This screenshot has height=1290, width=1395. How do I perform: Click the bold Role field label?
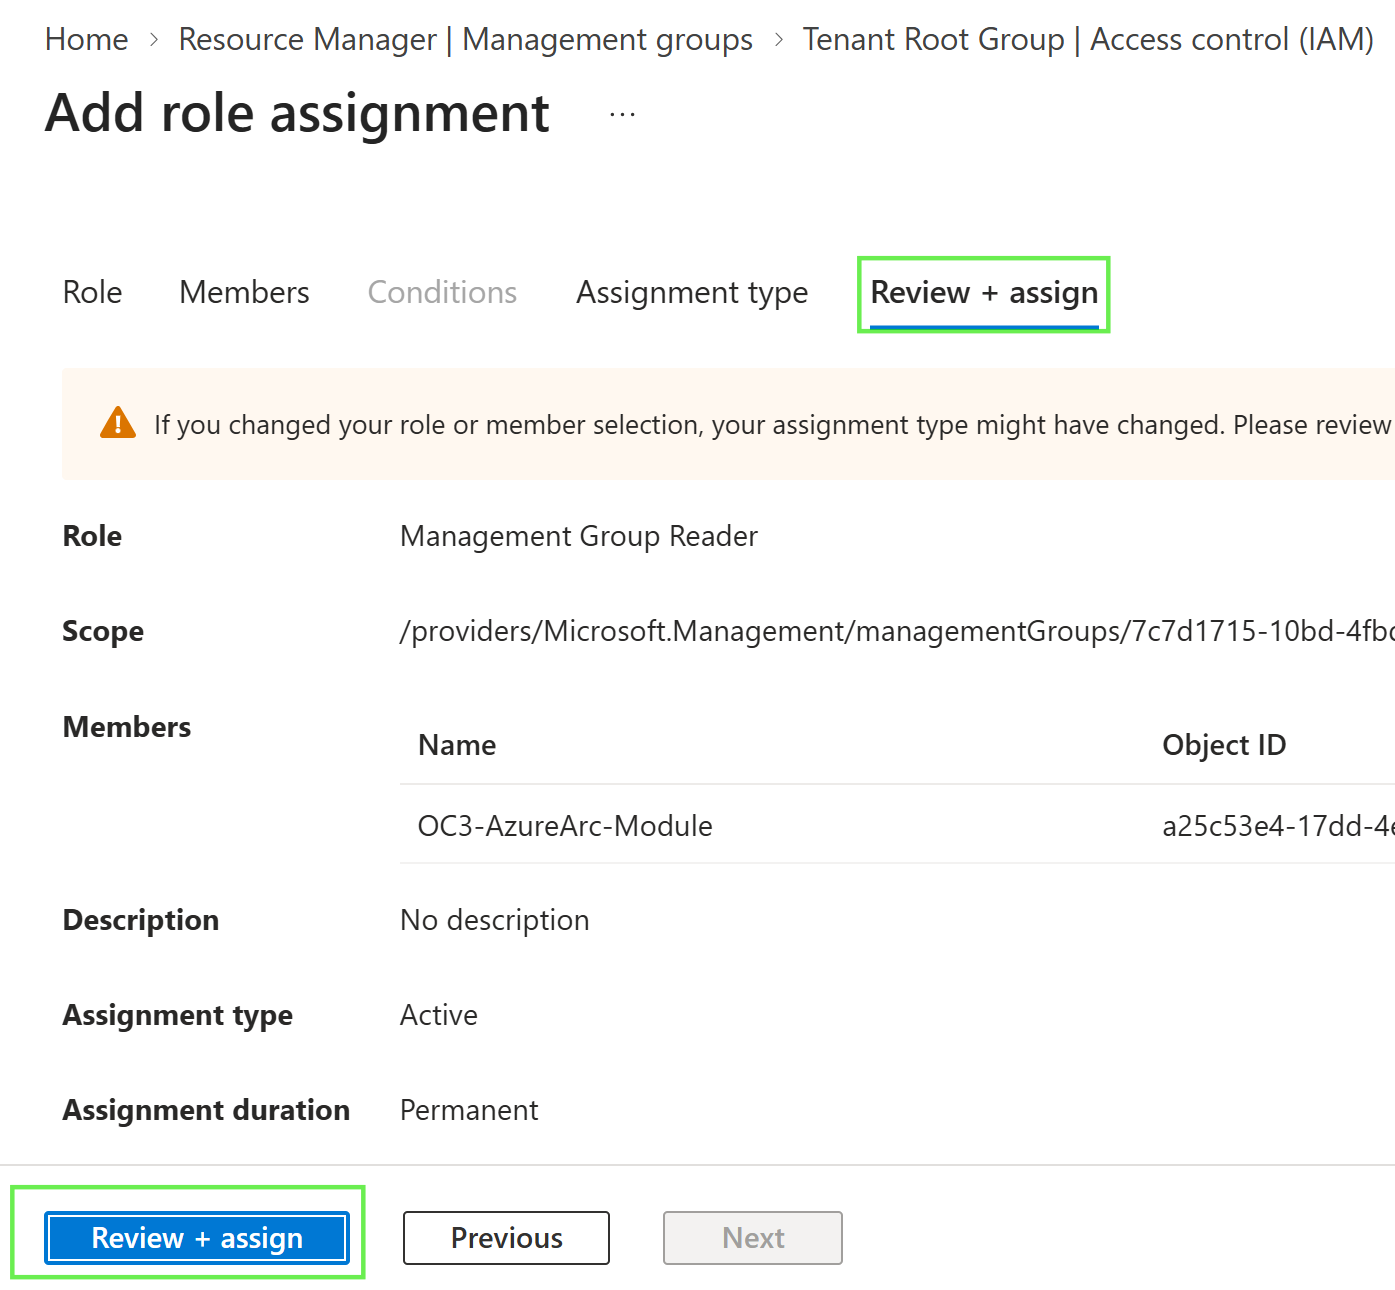coord(92,536)
